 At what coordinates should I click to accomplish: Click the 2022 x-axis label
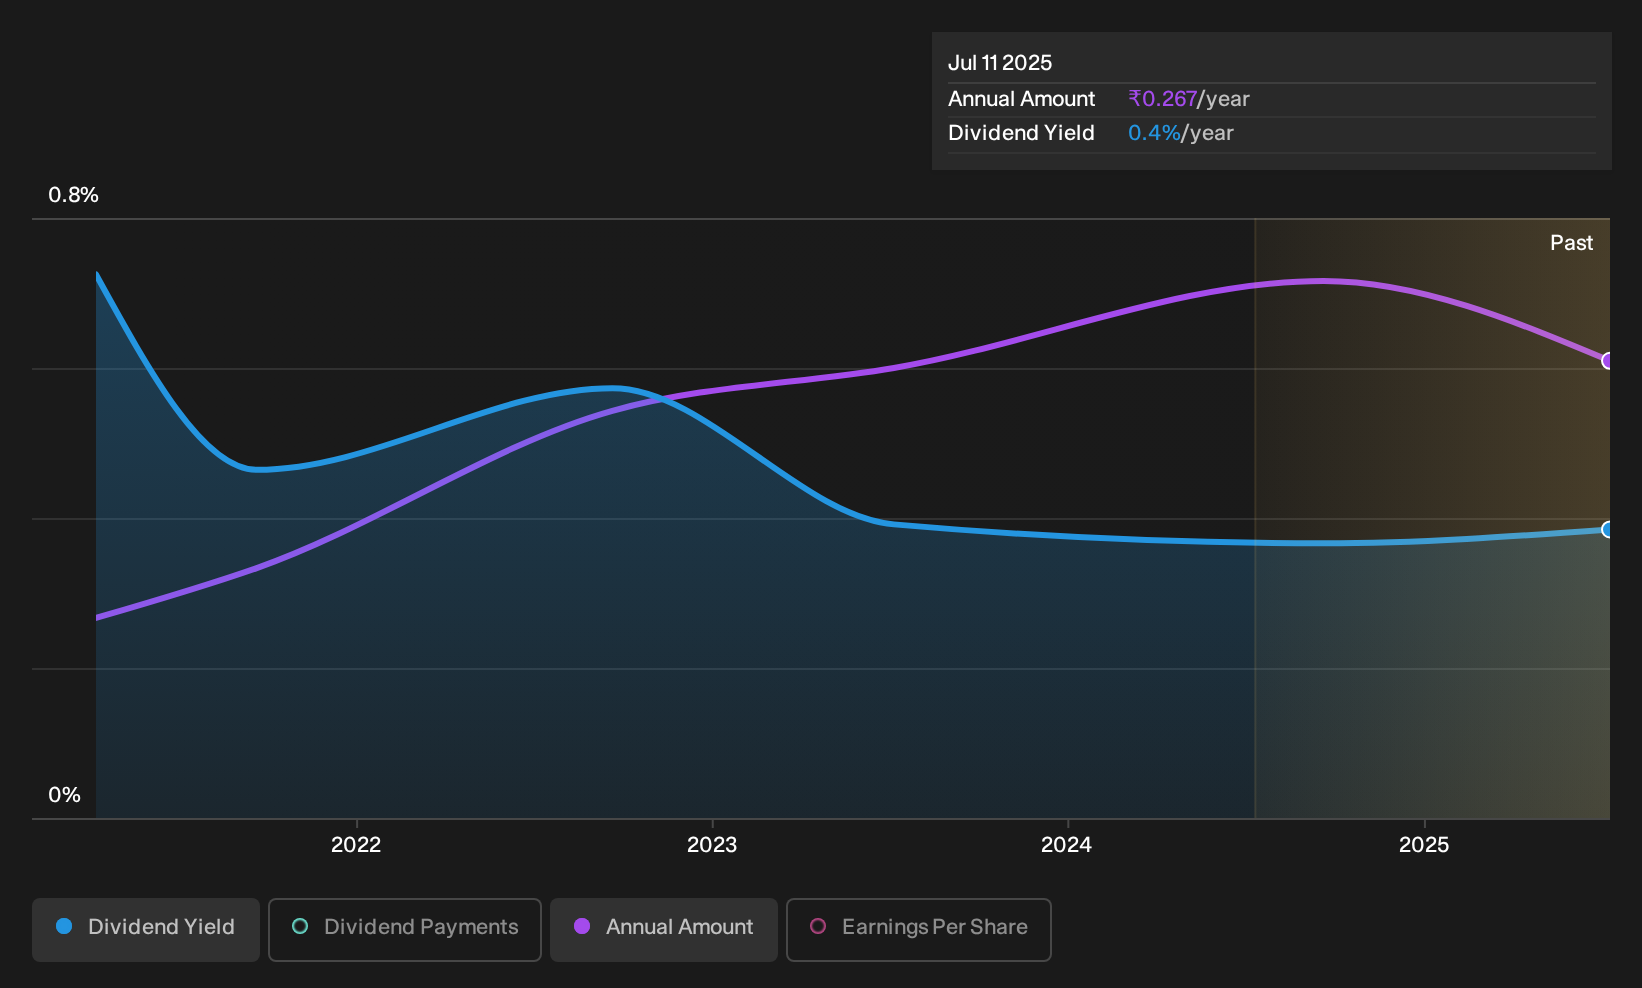356,845
